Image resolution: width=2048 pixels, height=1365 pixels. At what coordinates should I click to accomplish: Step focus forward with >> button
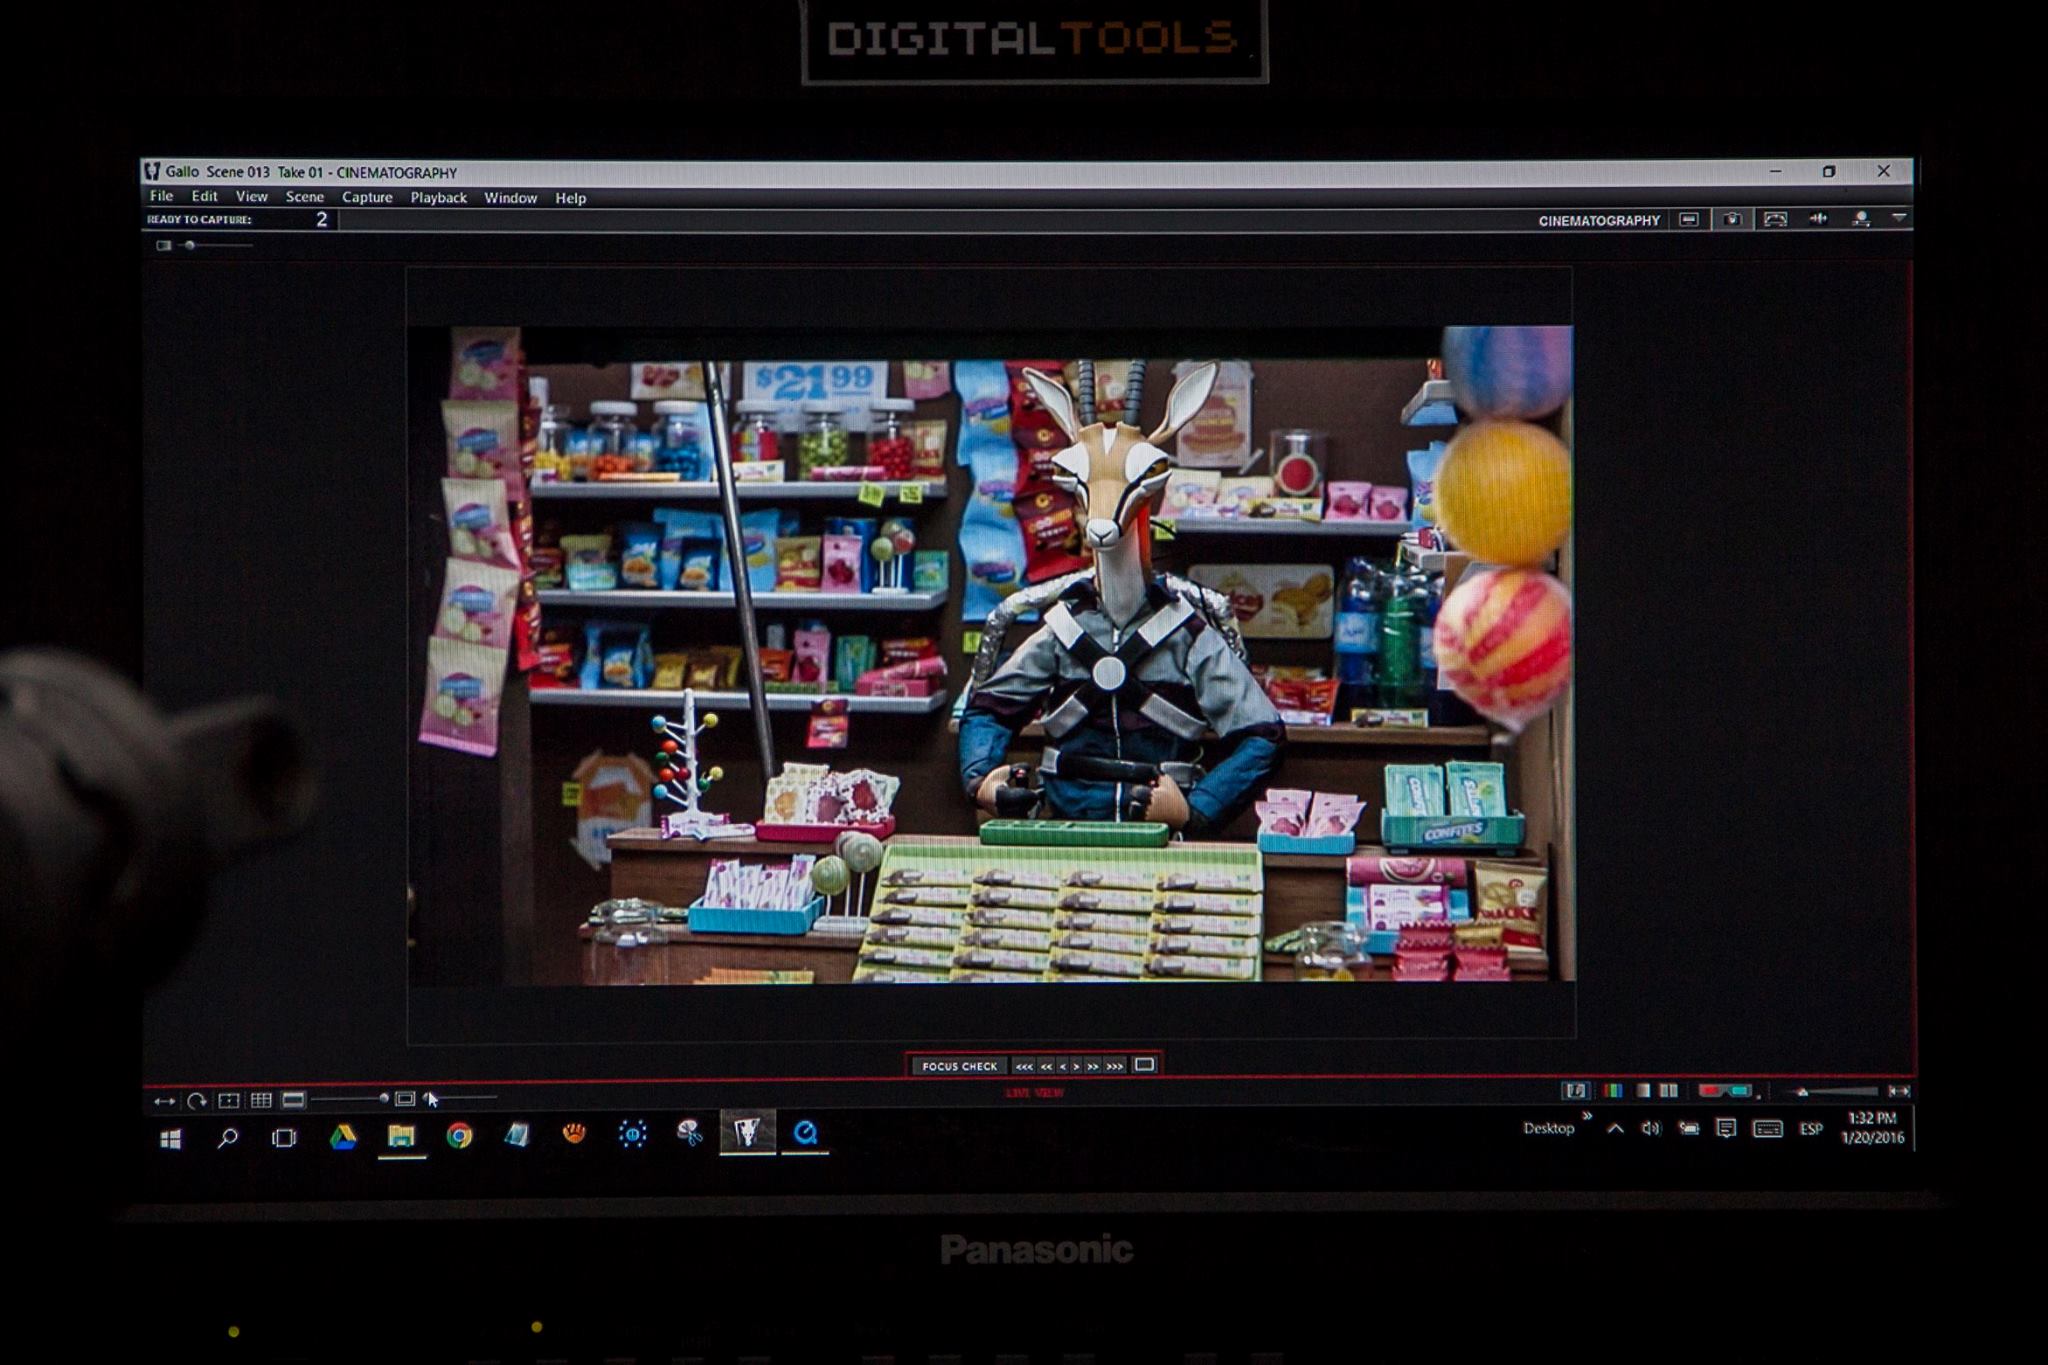(x=1093, y=1066)
